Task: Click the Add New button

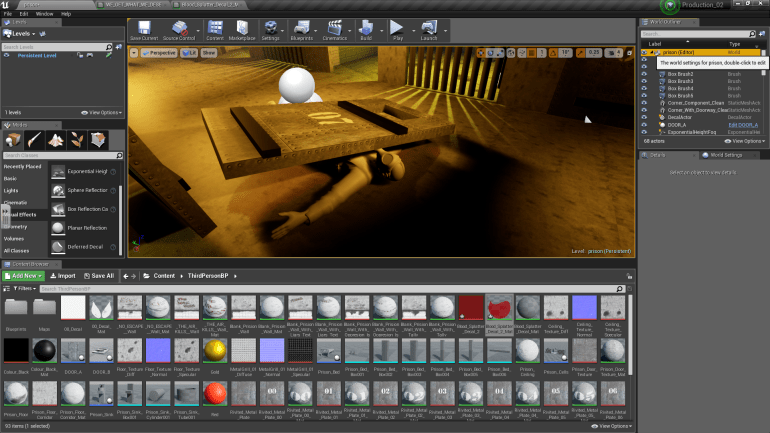Action: coord(24,276)
